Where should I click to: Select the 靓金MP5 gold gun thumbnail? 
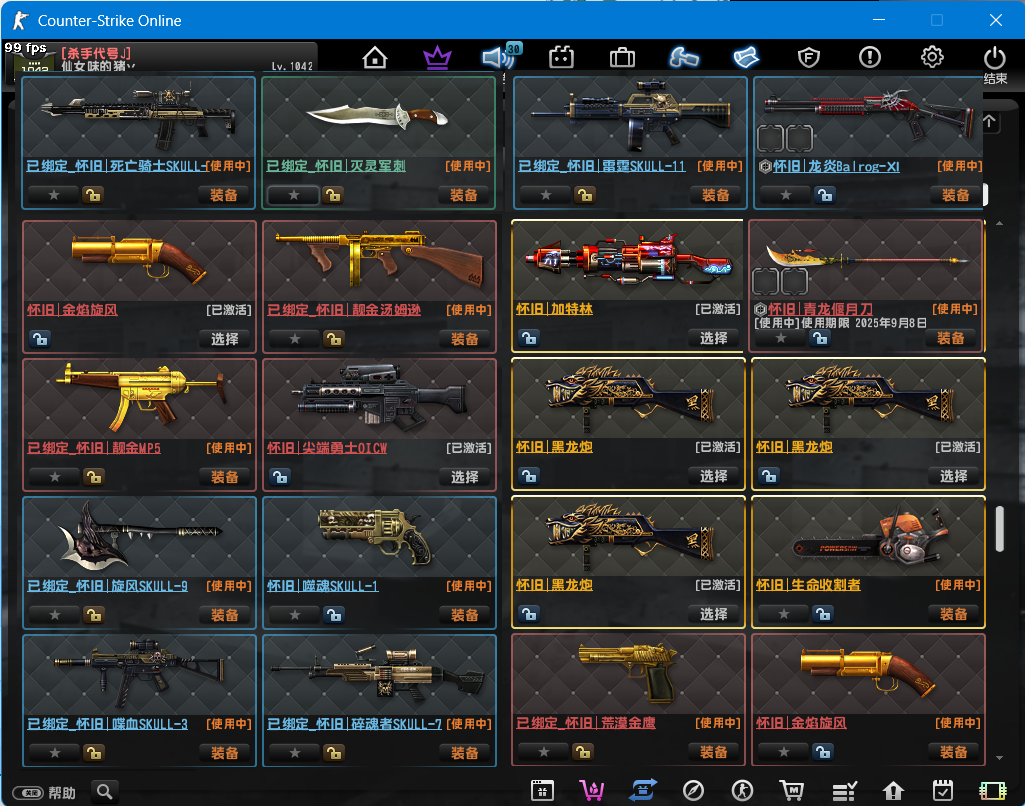(x=139, y=399)
